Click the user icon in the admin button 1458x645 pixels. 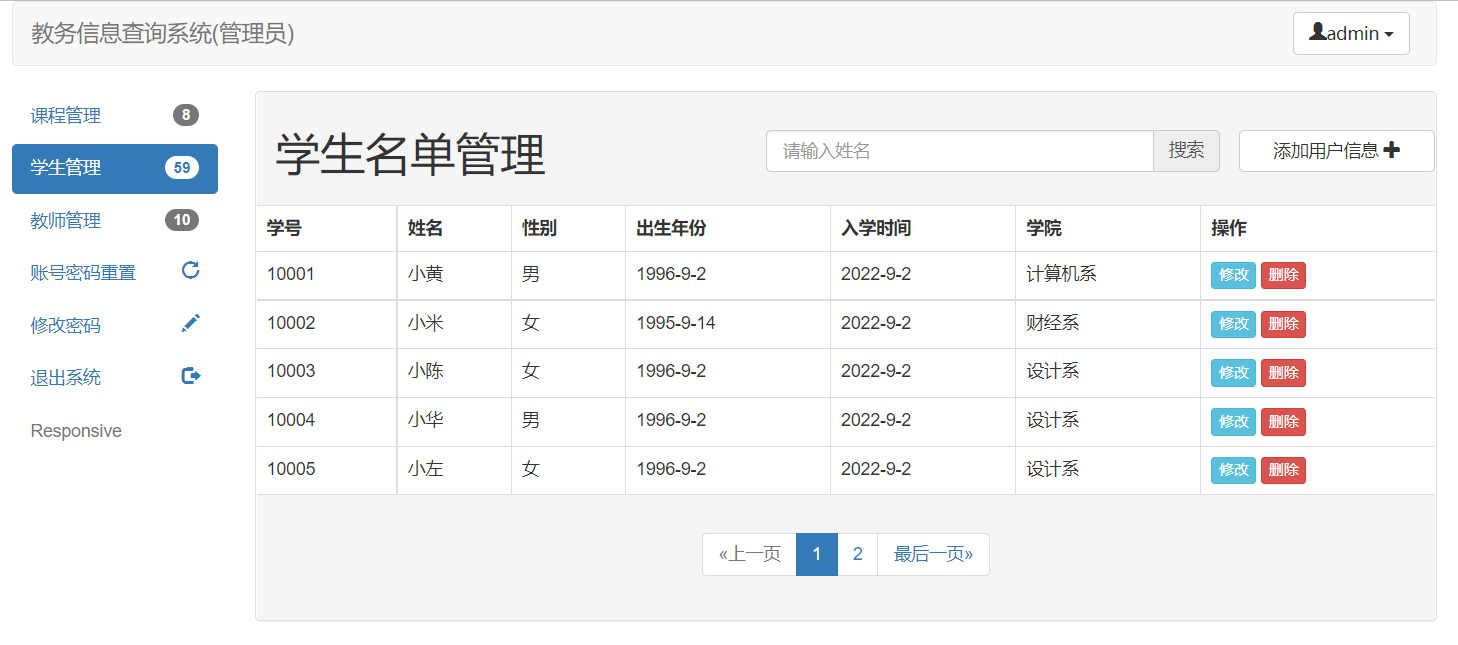tap(1318, 31)
